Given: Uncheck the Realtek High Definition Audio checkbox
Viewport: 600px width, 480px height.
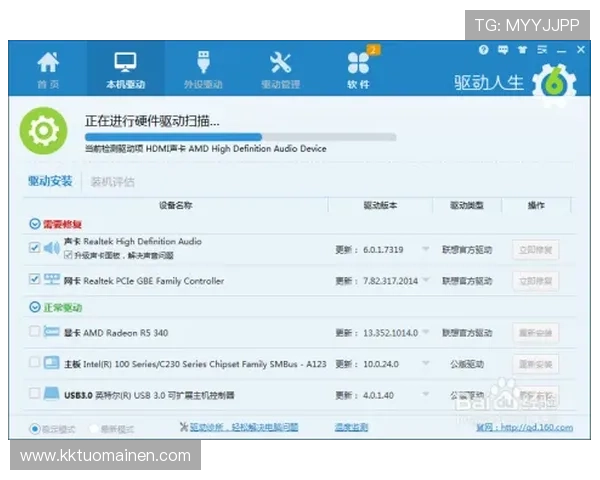Looking at the screenshot, I should coord(35,247).
